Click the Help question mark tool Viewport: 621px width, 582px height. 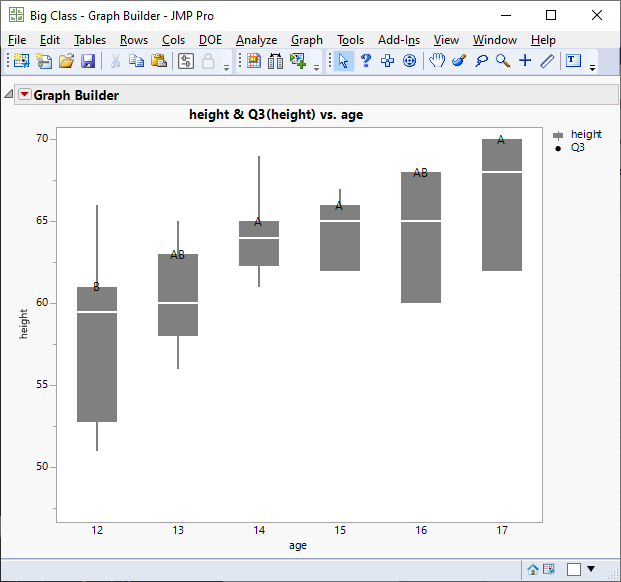tap(366, 61)
